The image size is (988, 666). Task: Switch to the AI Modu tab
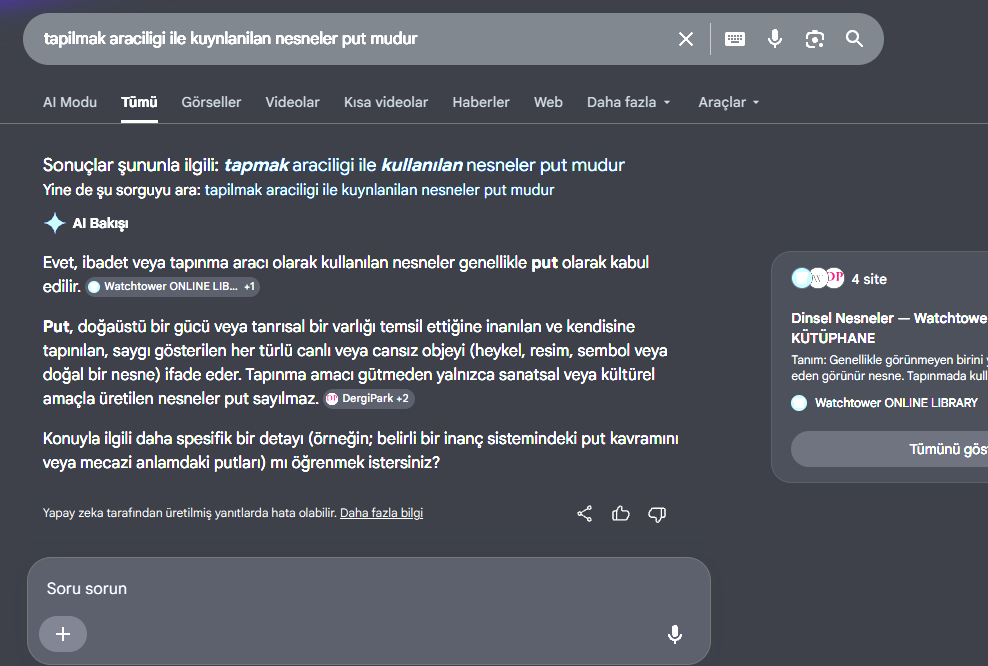pos(70,102)
